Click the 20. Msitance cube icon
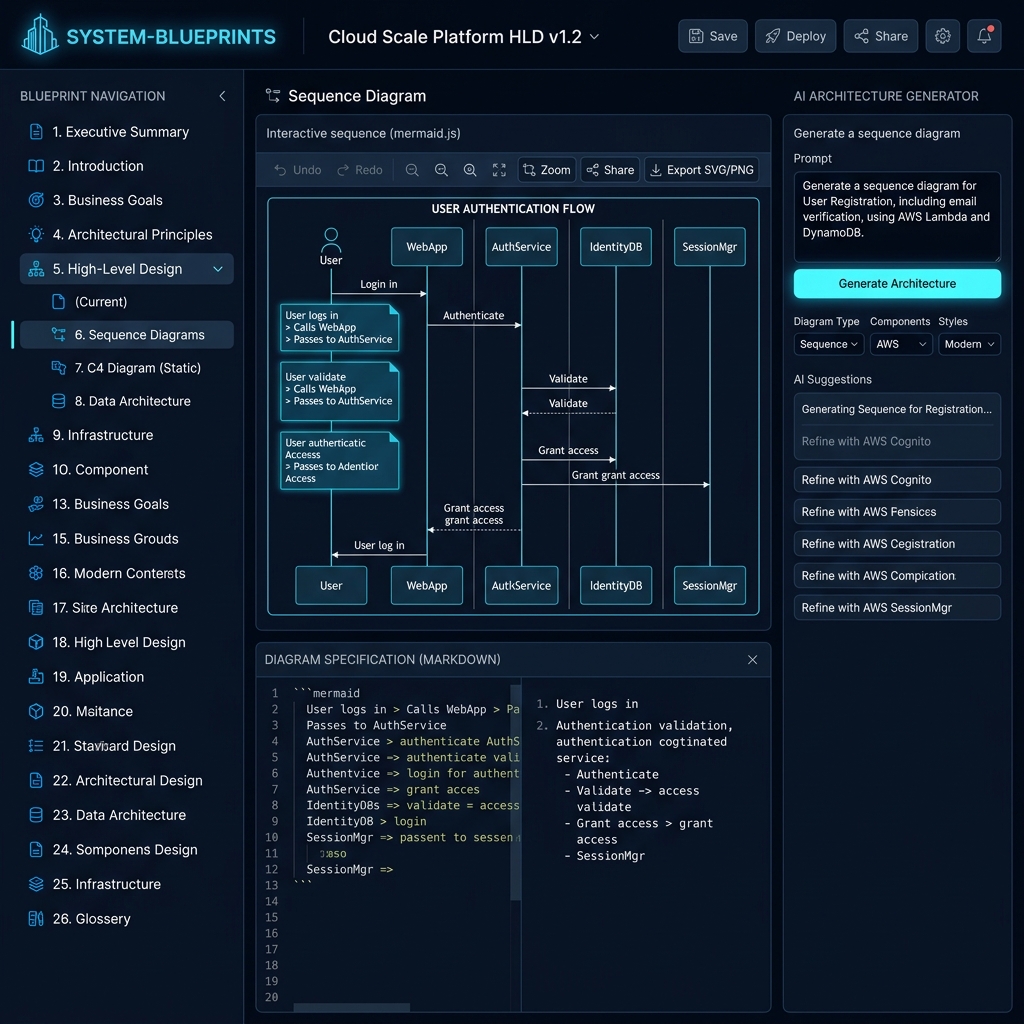This screenshot has width=1024, height=1024. tap(37, 711)
